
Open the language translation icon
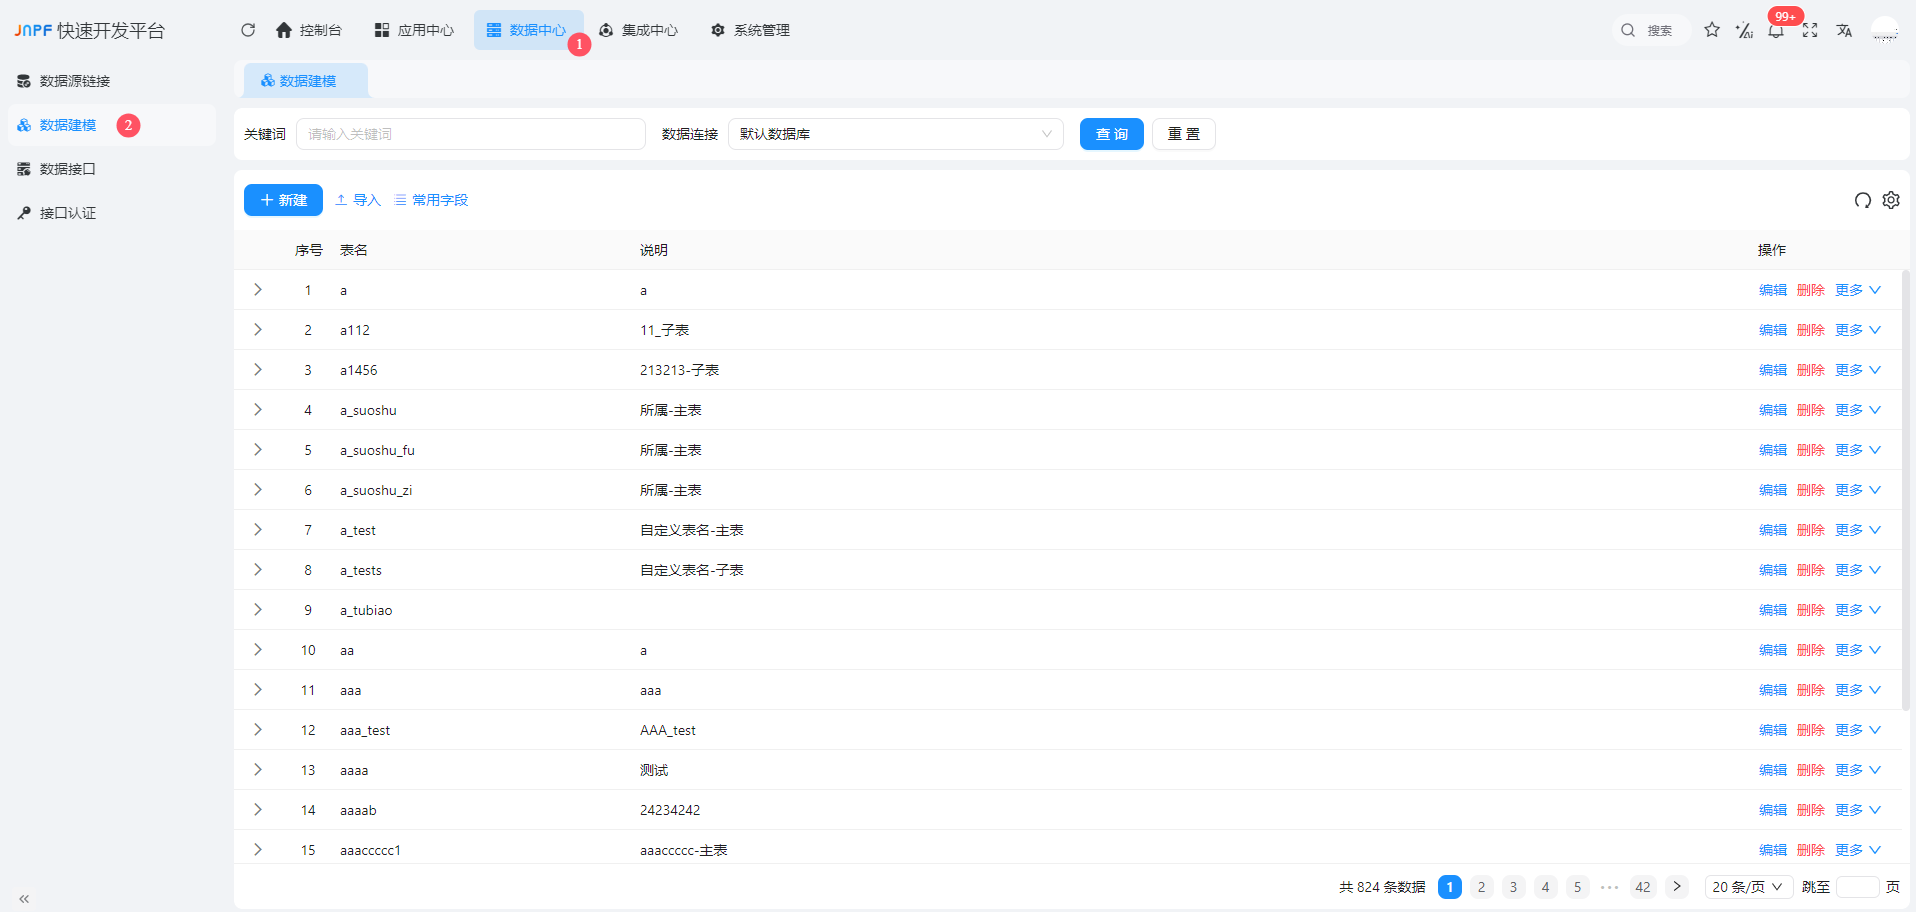coord(1844,30)
